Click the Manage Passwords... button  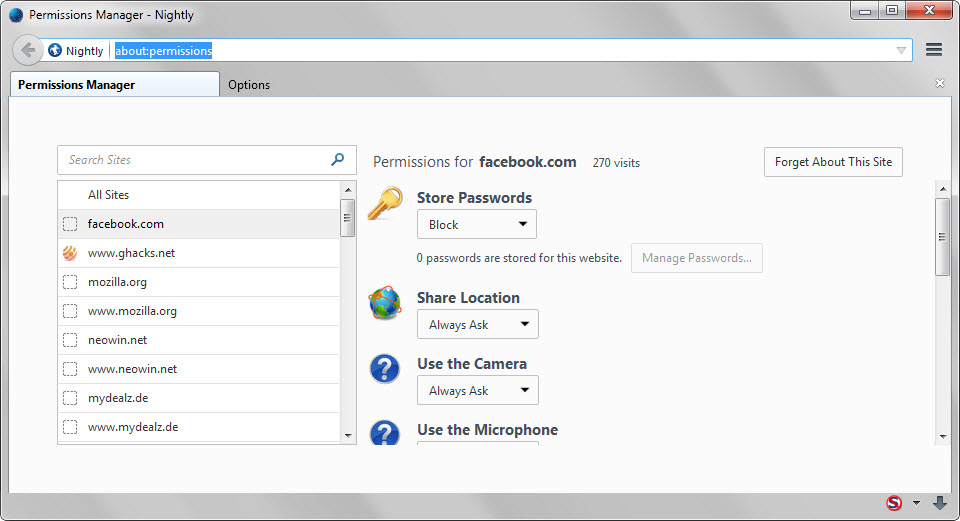(697, 258)
